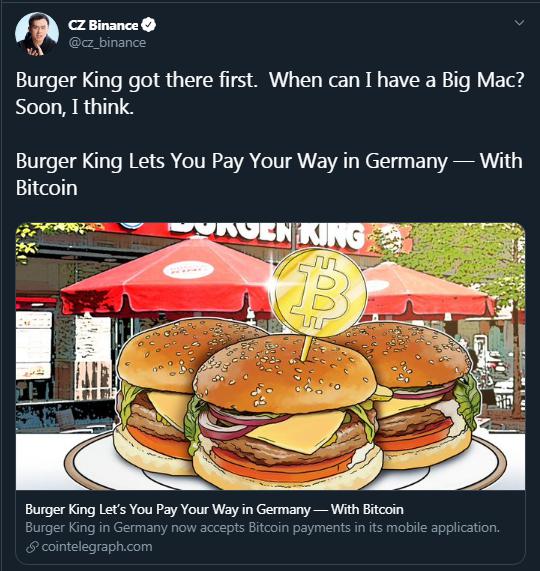Open tweet text 'Burger King got there first'
Screen dimensions: 540x571
137,80
